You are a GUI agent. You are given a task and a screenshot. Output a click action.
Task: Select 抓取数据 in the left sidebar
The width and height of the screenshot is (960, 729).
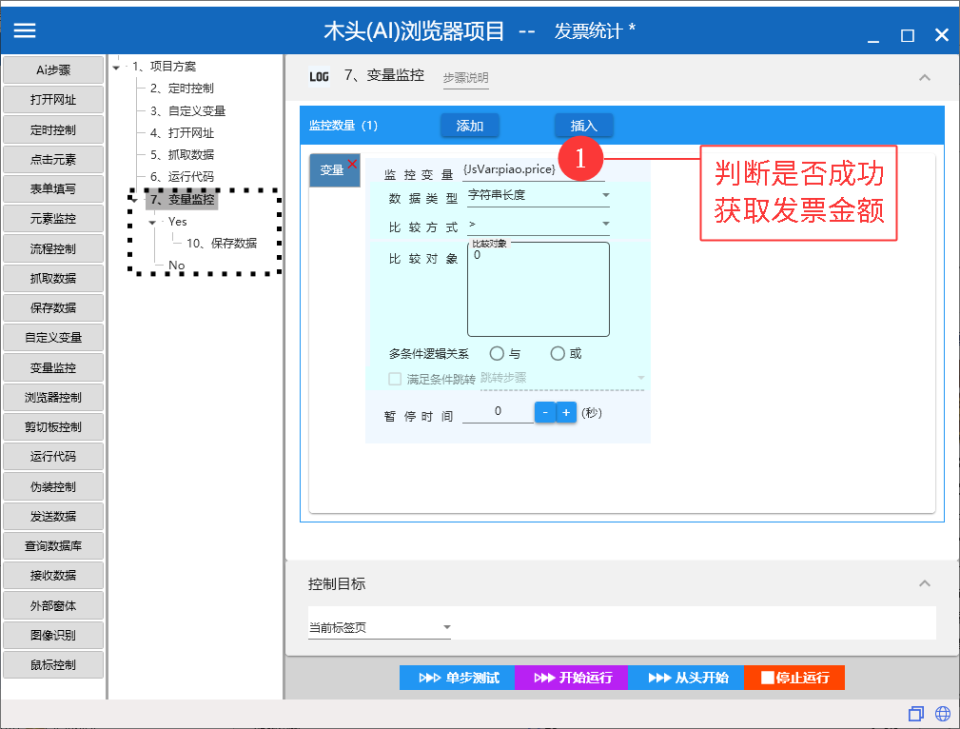[53, 277]
